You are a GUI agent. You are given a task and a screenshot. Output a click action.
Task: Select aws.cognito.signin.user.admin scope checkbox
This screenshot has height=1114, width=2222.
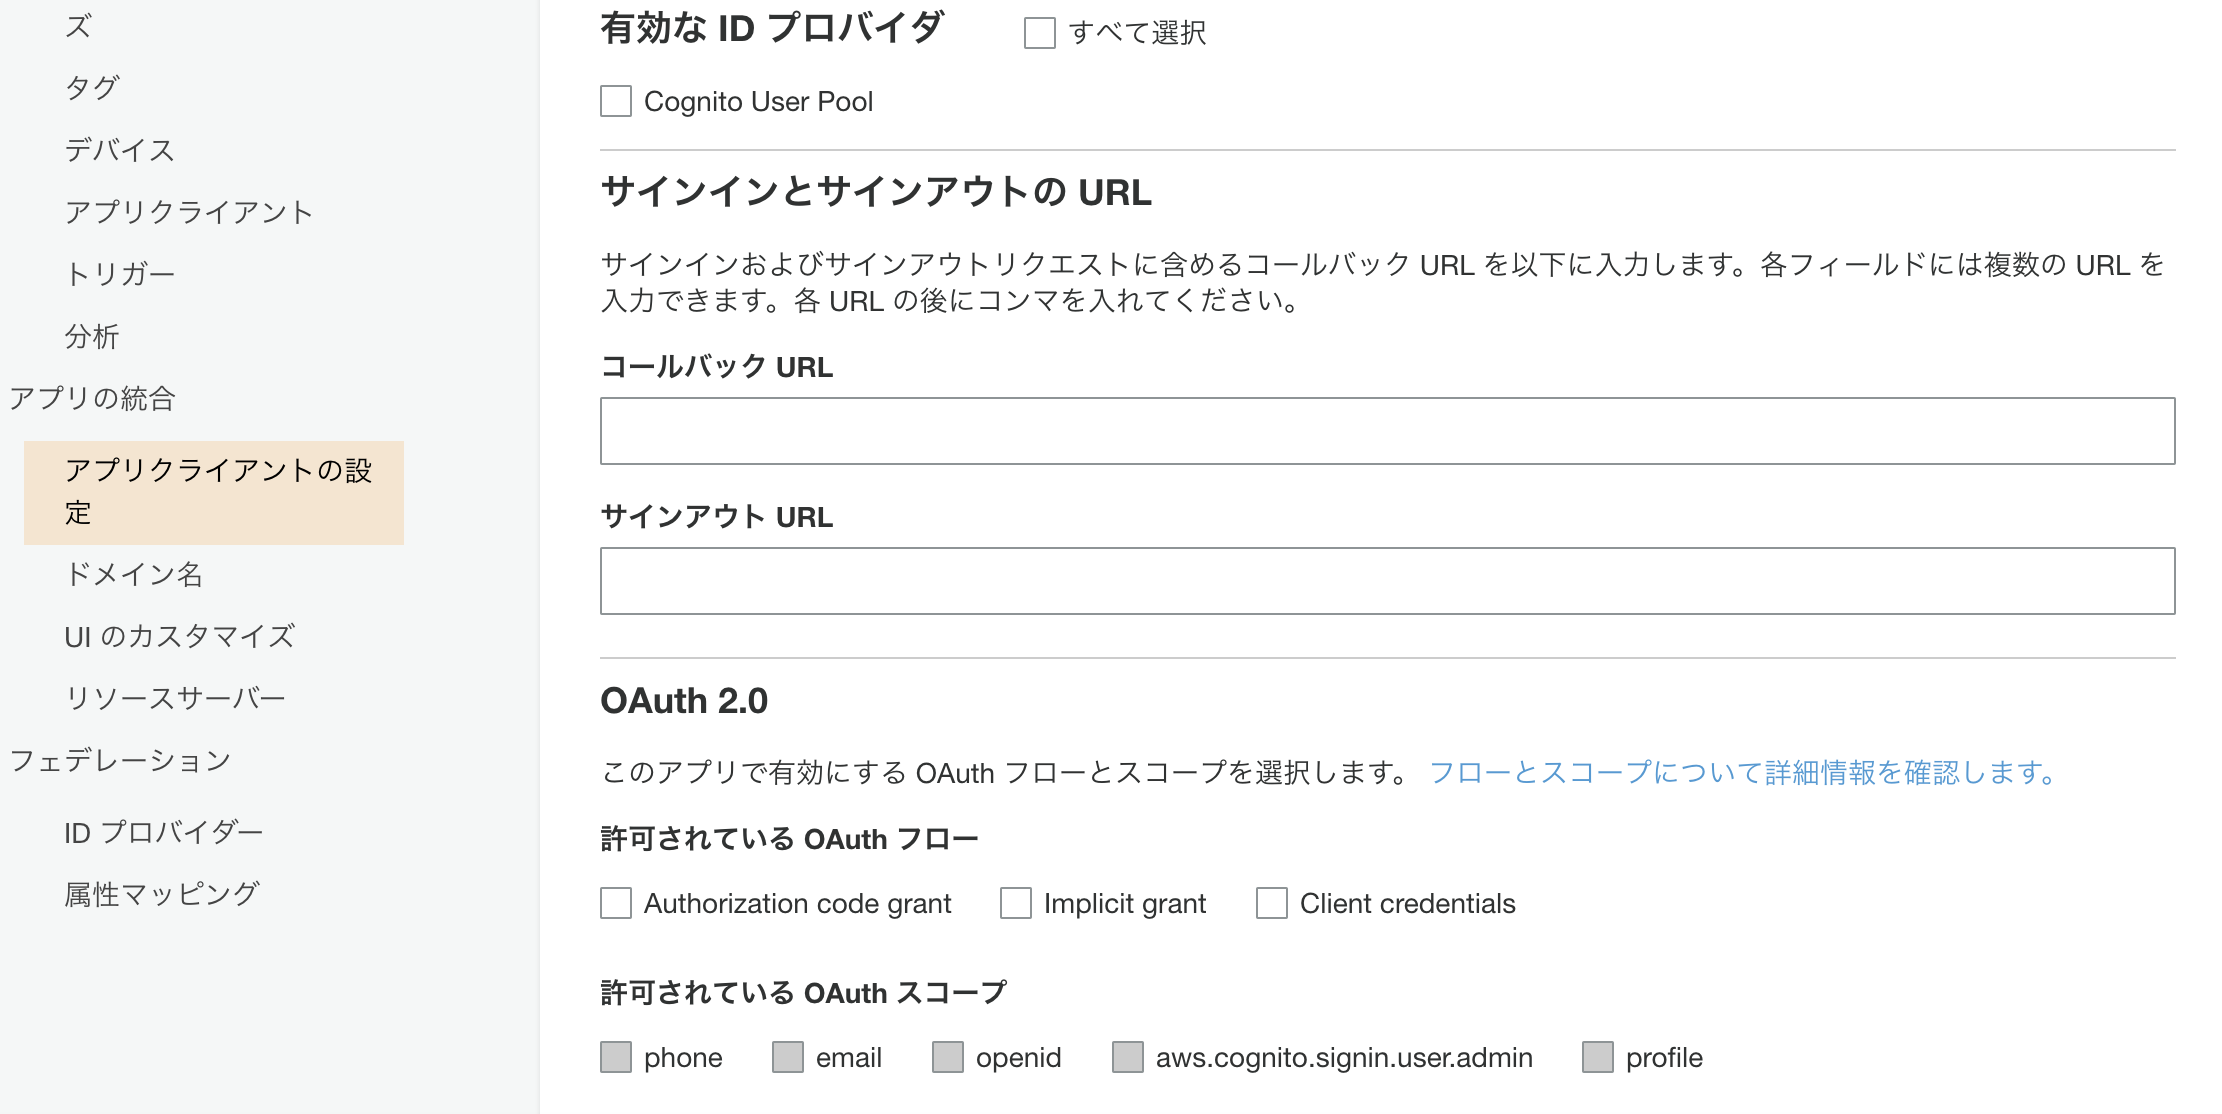(x=1128, y=1057)
